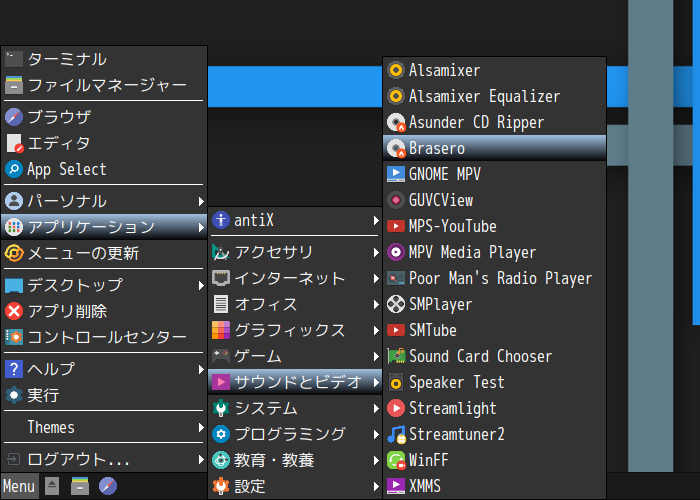The image size is (700, 500).
Task: Click the Poor Man's Radio Player icon
Action: (x=396, y=278)
